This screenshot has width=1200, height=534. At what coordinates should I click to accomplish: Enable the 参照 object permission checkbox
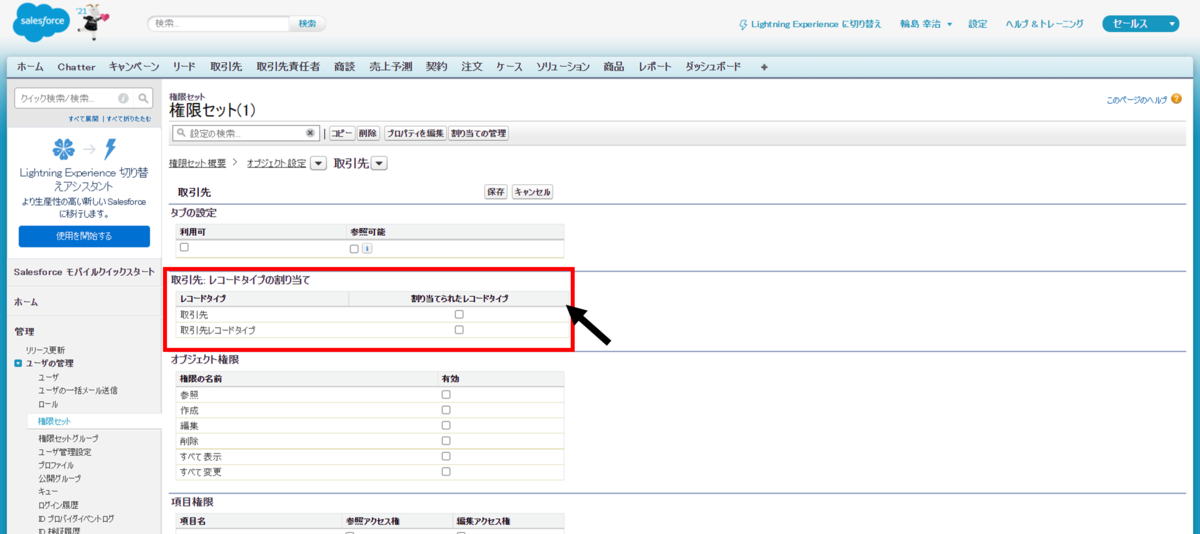(x=446, y=395)
